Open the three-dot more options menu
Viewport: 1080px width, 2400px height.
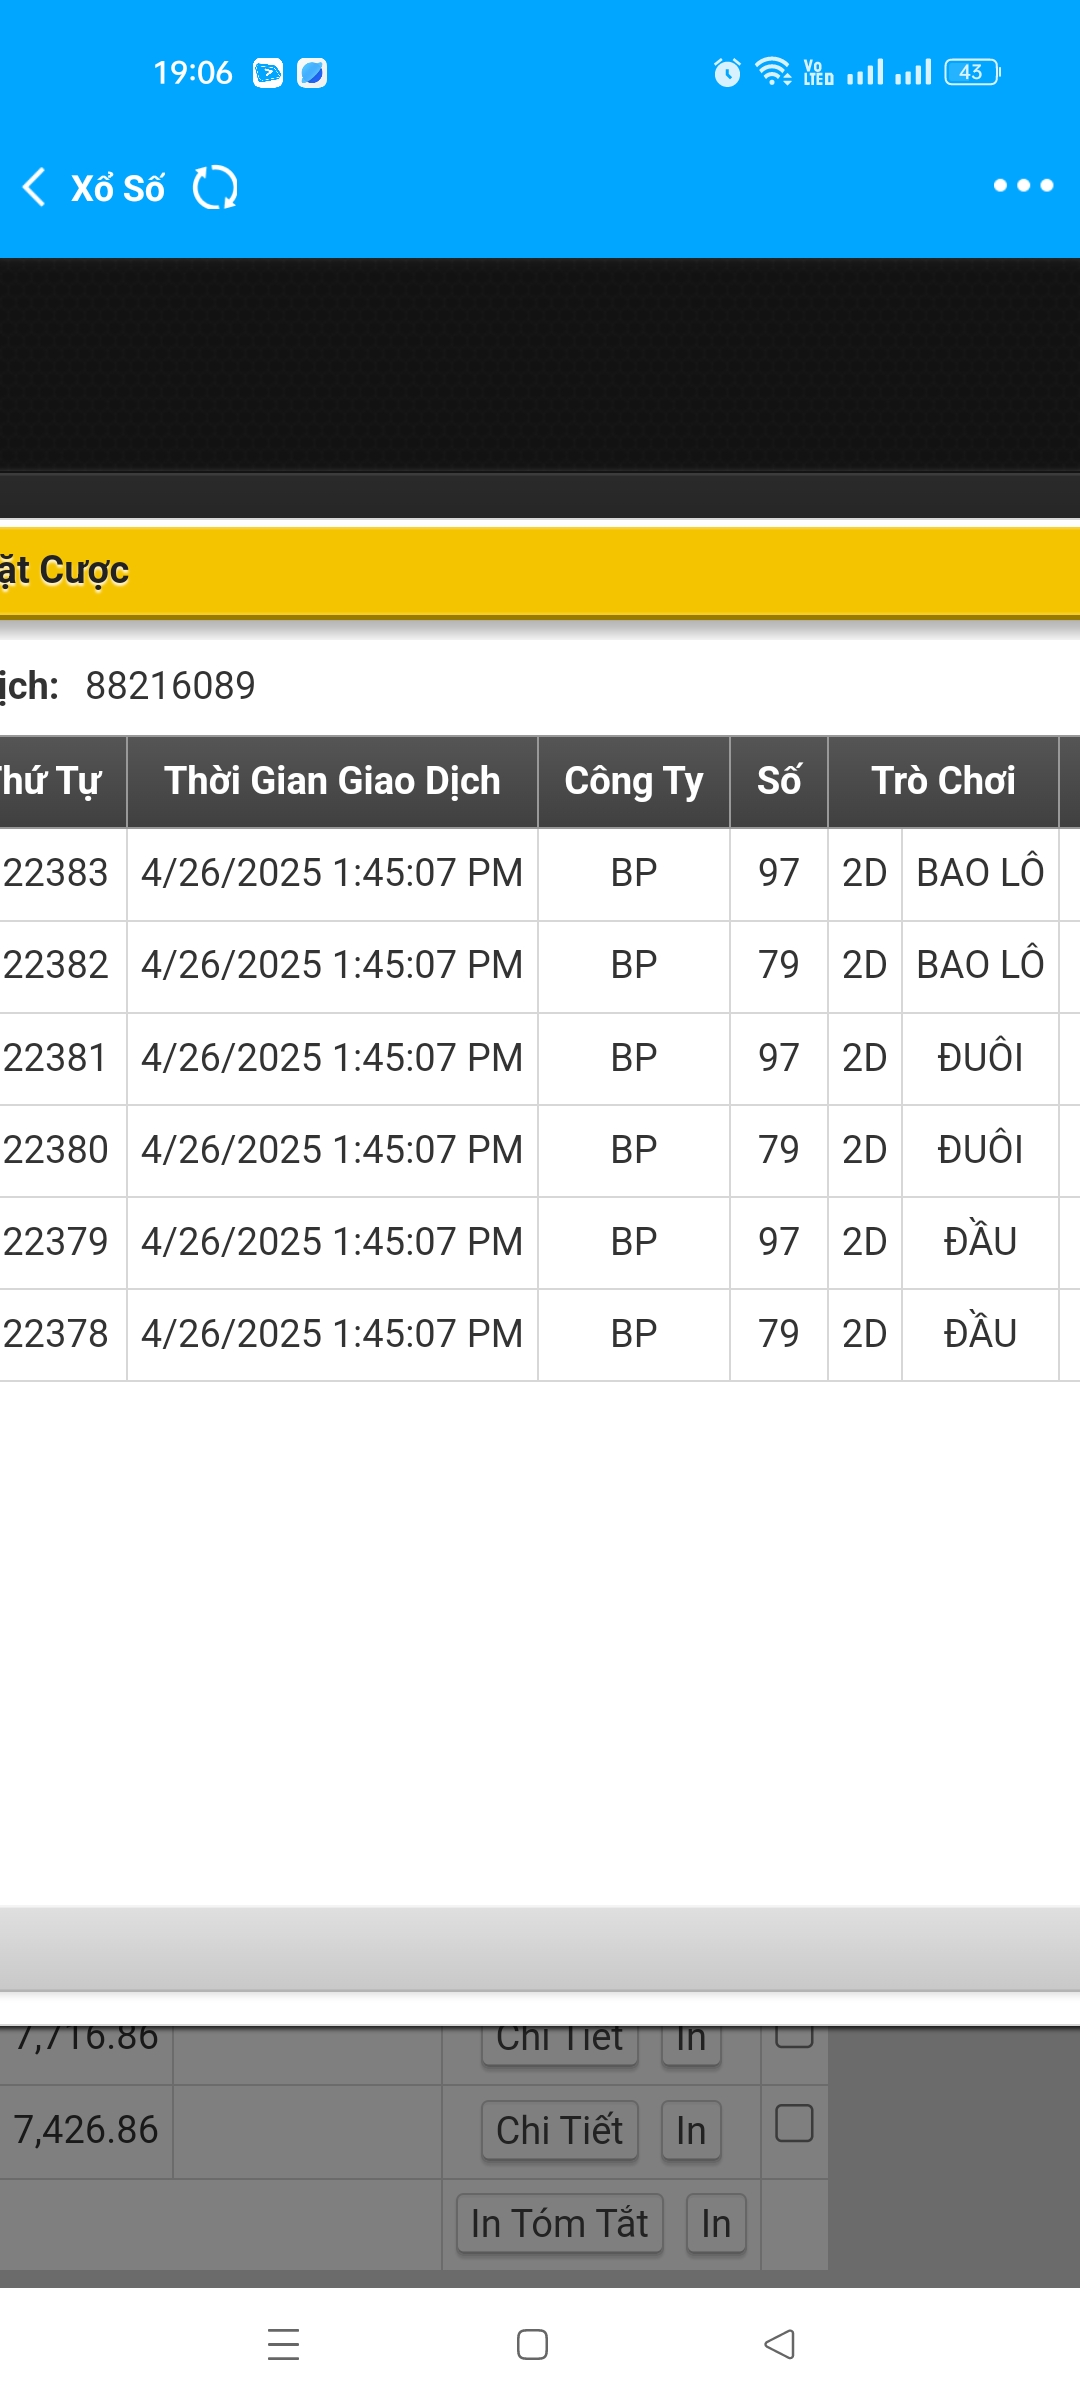coord(1022,186)
